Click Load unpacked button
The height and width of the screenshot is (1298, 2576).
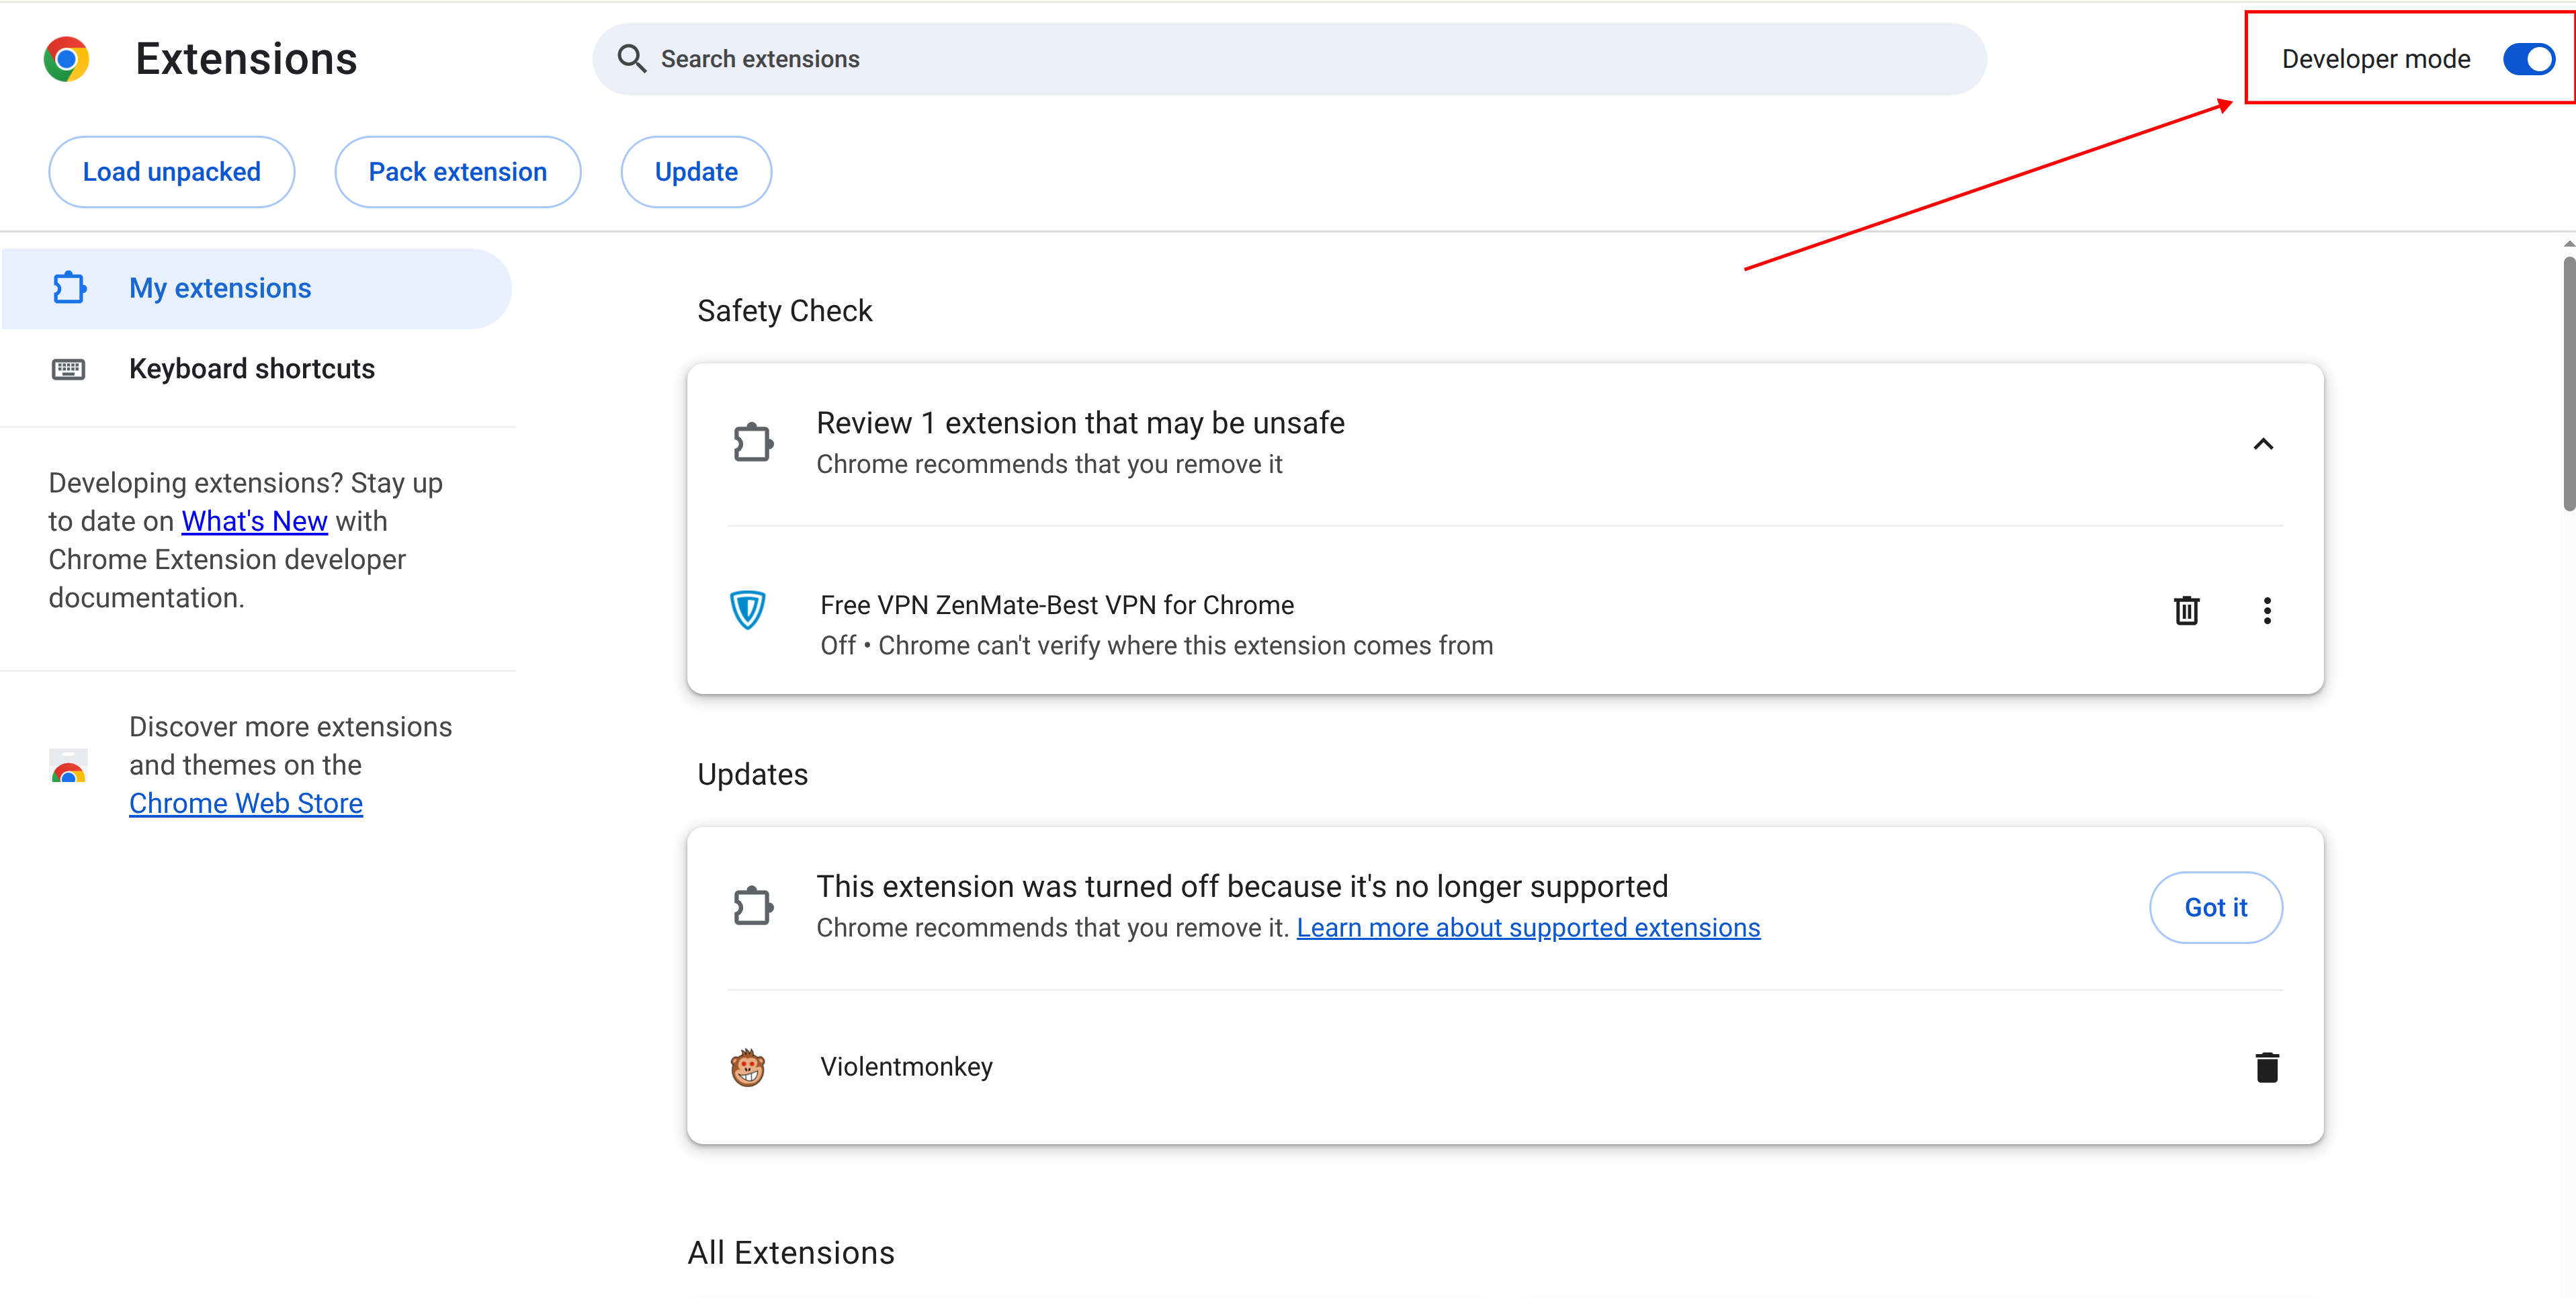(171, 172)
